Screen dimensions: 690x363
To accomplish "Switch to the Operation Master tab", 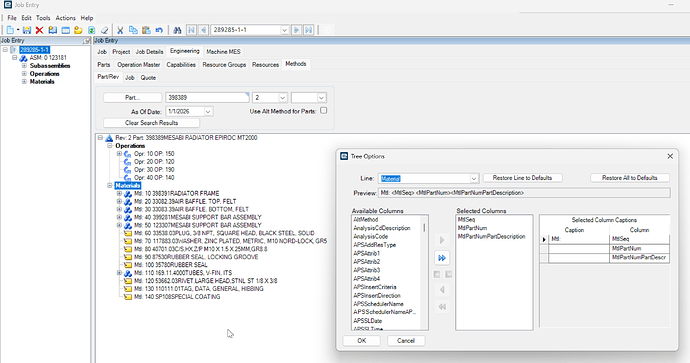I will tap(139, 65).
